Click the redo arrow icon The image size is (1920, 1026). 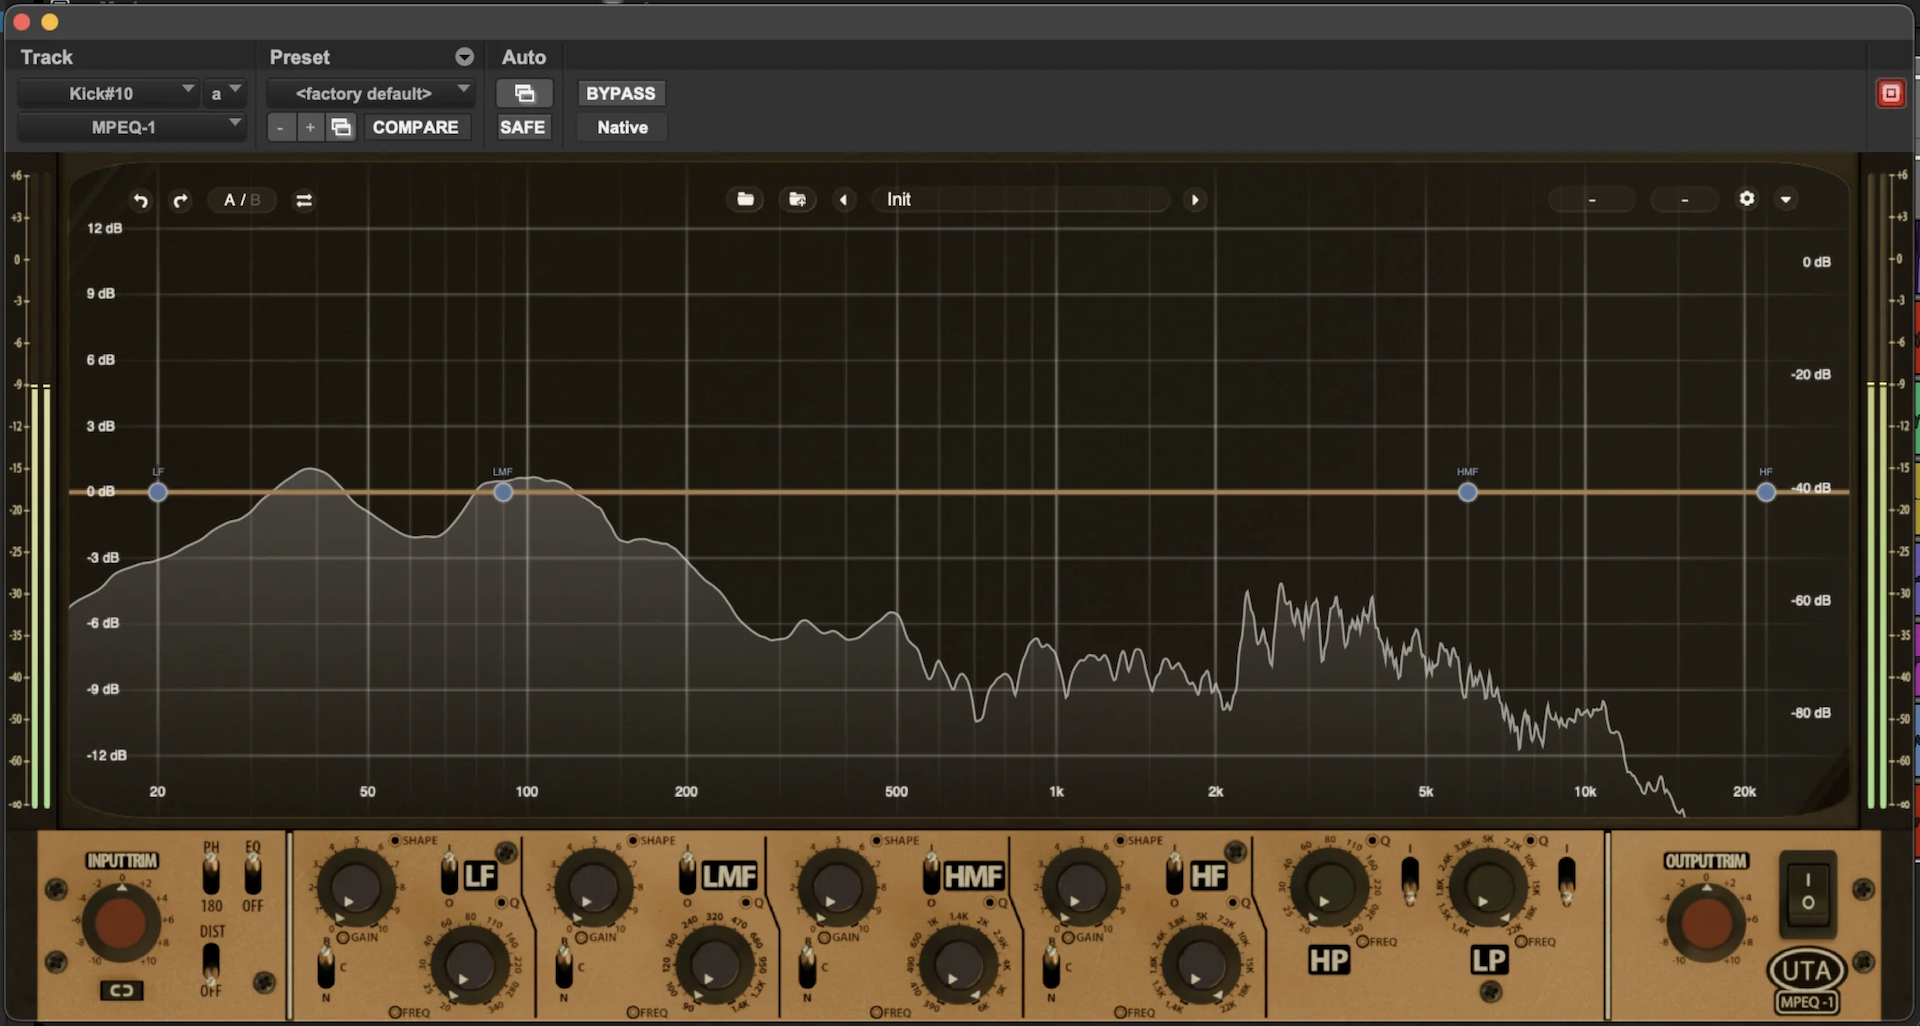click(180, 200)
